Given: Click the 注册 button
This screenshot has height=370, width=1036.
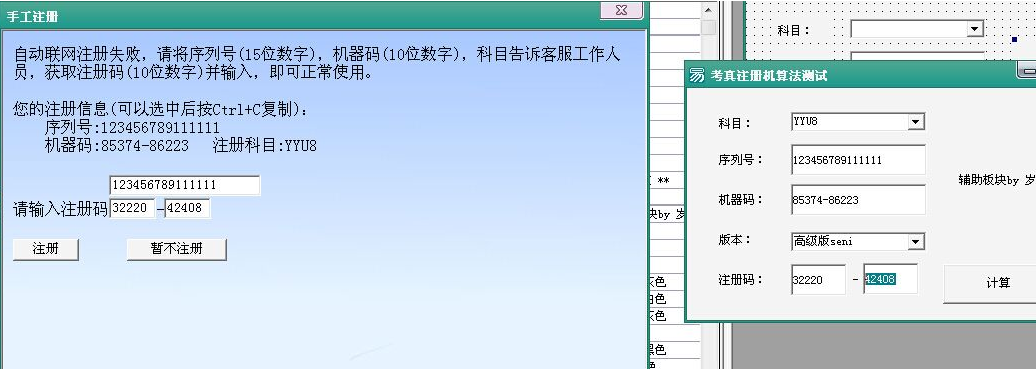Looking at the screenshot, I should pos(46,249).
